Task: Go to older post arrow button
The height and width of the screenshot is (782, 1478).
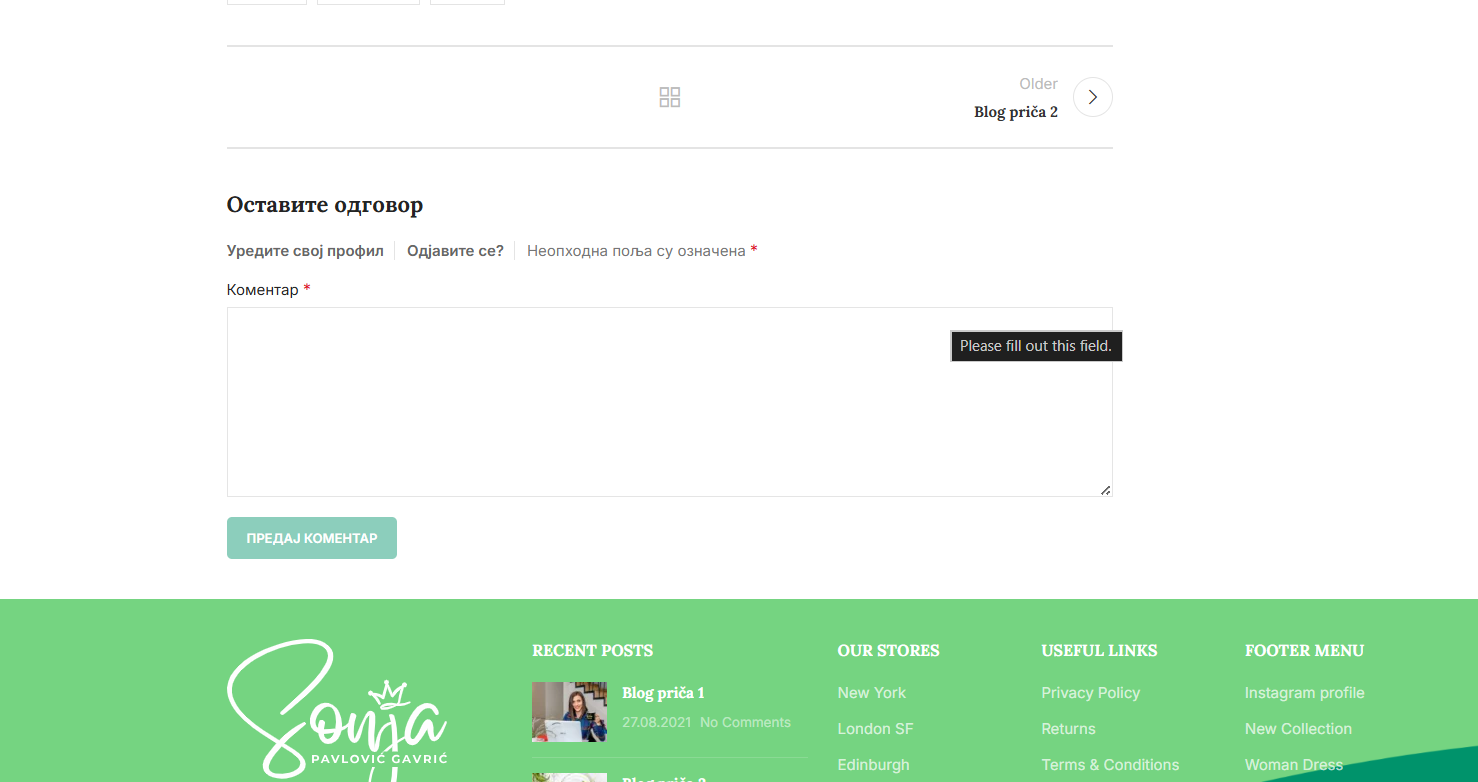Action: [1093, 97]
